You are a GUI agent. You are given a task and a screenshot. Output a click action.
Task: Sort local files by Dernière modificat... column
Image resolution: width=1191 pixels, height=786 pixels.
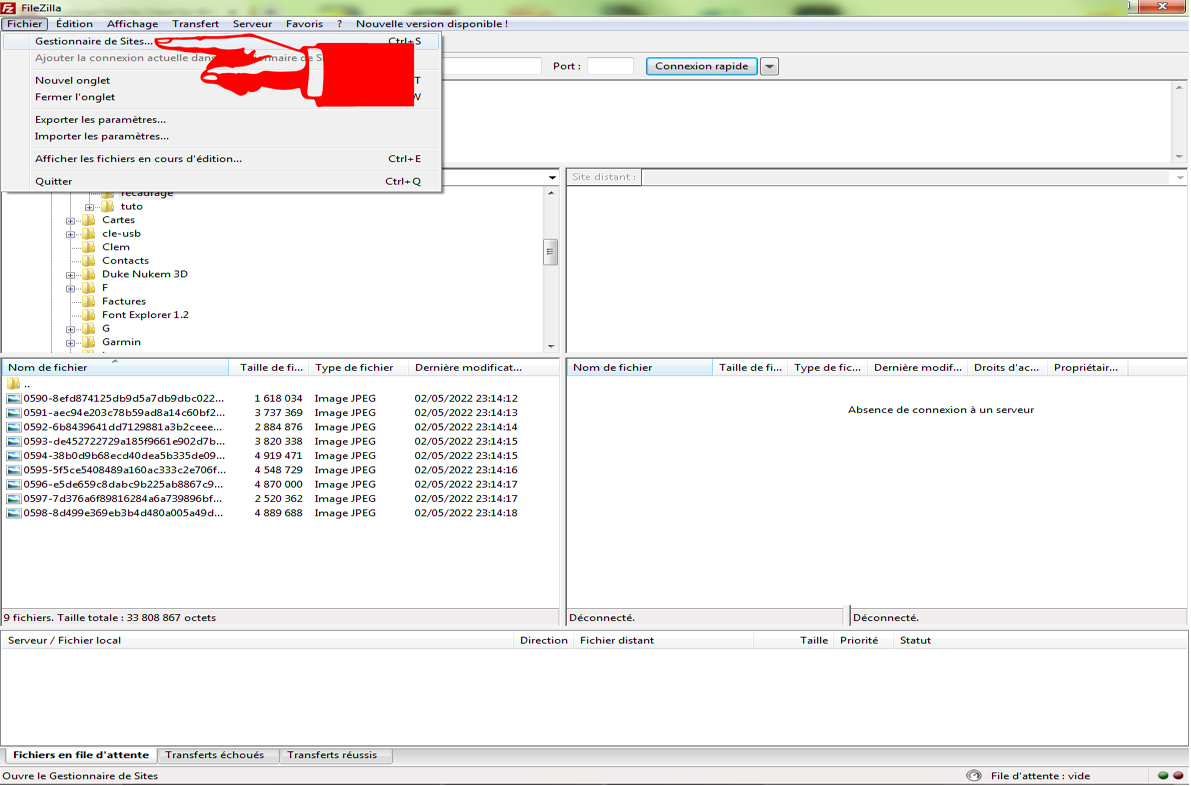[x=483, y=368]
